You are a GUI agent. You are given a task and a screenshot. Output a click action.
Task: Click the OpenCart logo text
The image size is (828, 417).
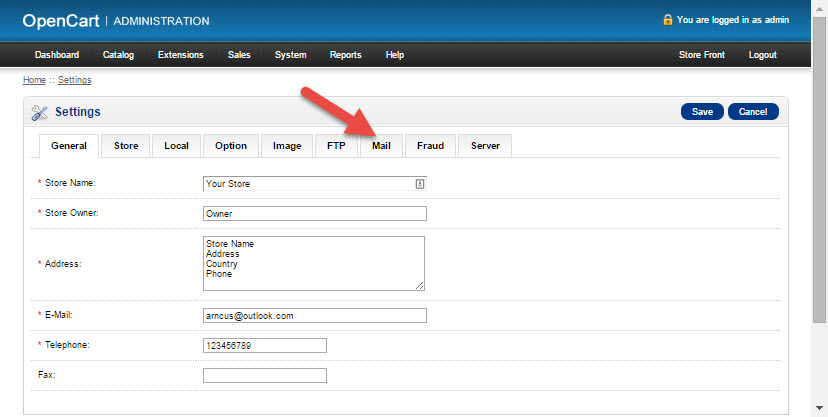(61, 21)
